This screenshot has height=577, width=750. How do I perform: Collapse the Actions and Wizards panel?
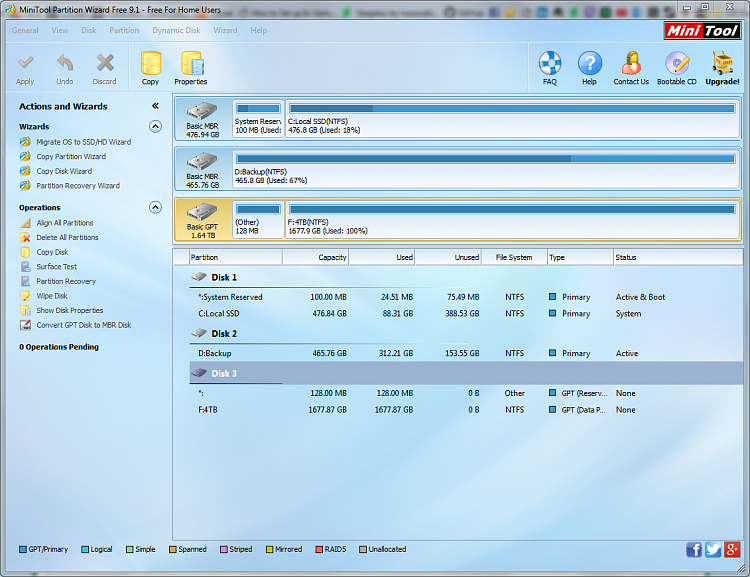pos(155,106)
